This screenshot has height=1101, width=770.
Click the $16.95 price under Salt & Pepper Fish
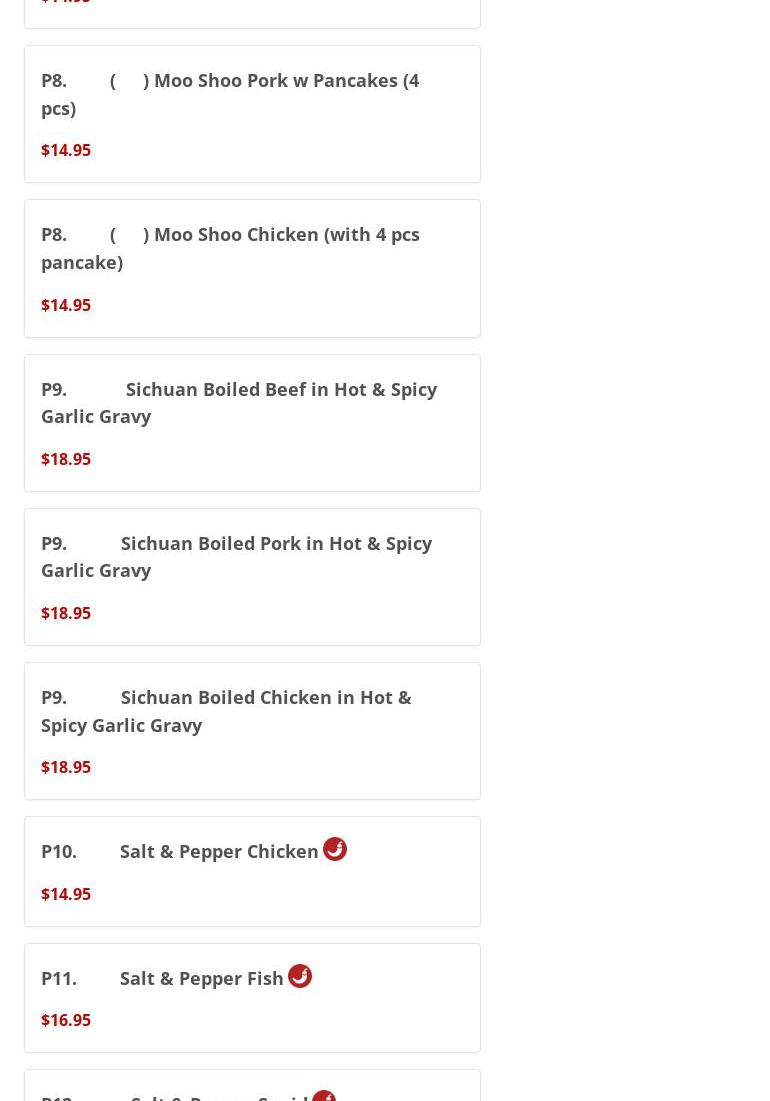66,1020
